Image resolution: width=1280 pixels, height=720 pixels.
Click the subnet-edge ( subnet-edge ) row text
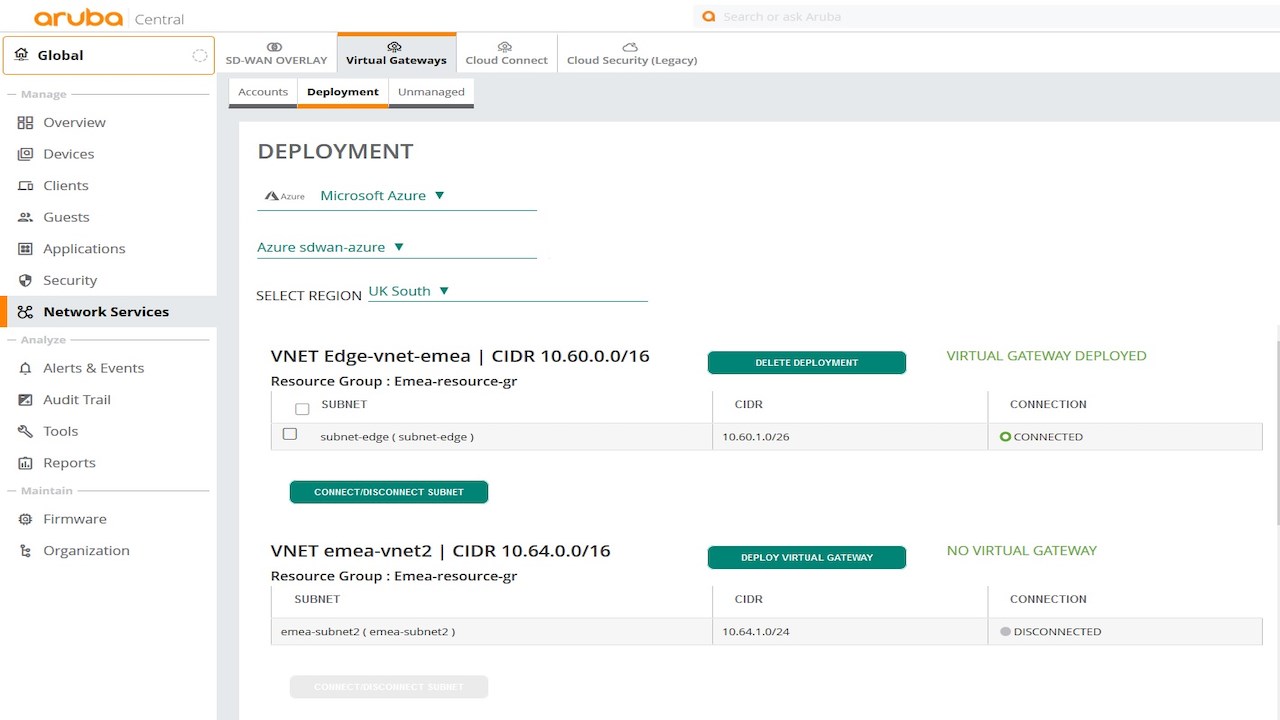(397, 437)
